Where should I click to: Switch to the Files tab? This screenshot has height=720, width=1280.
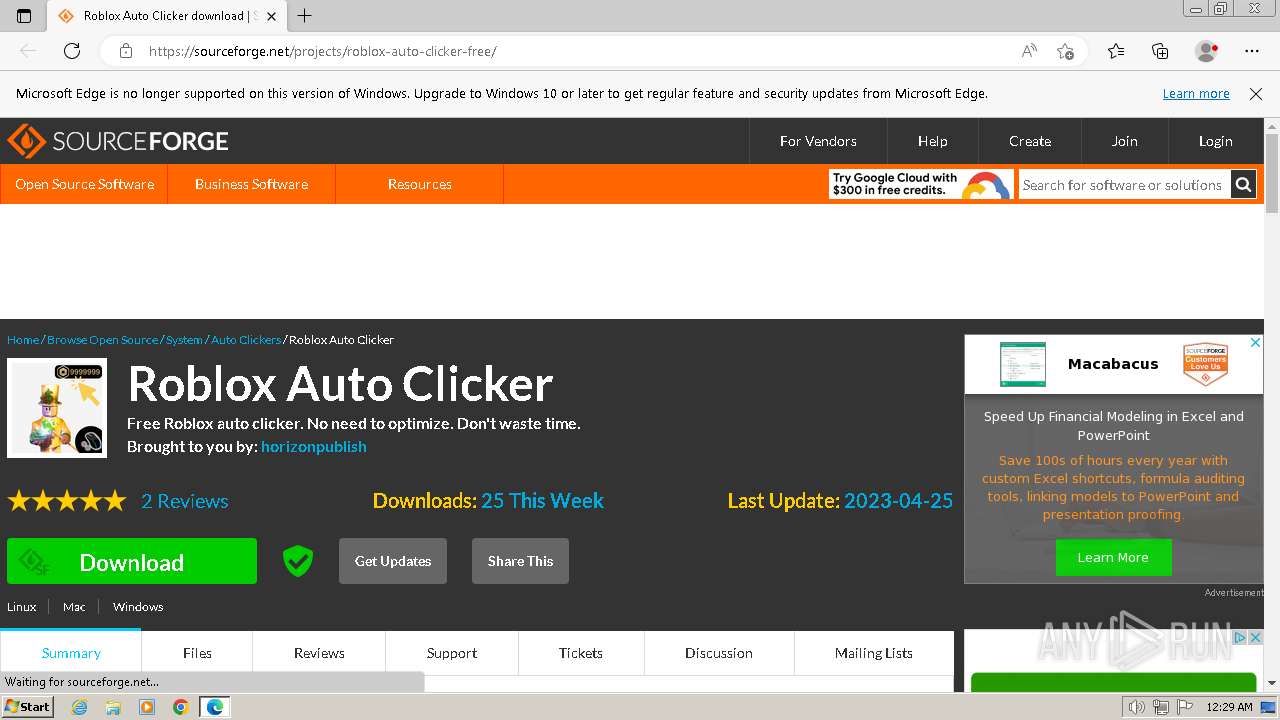pos(197,653)
